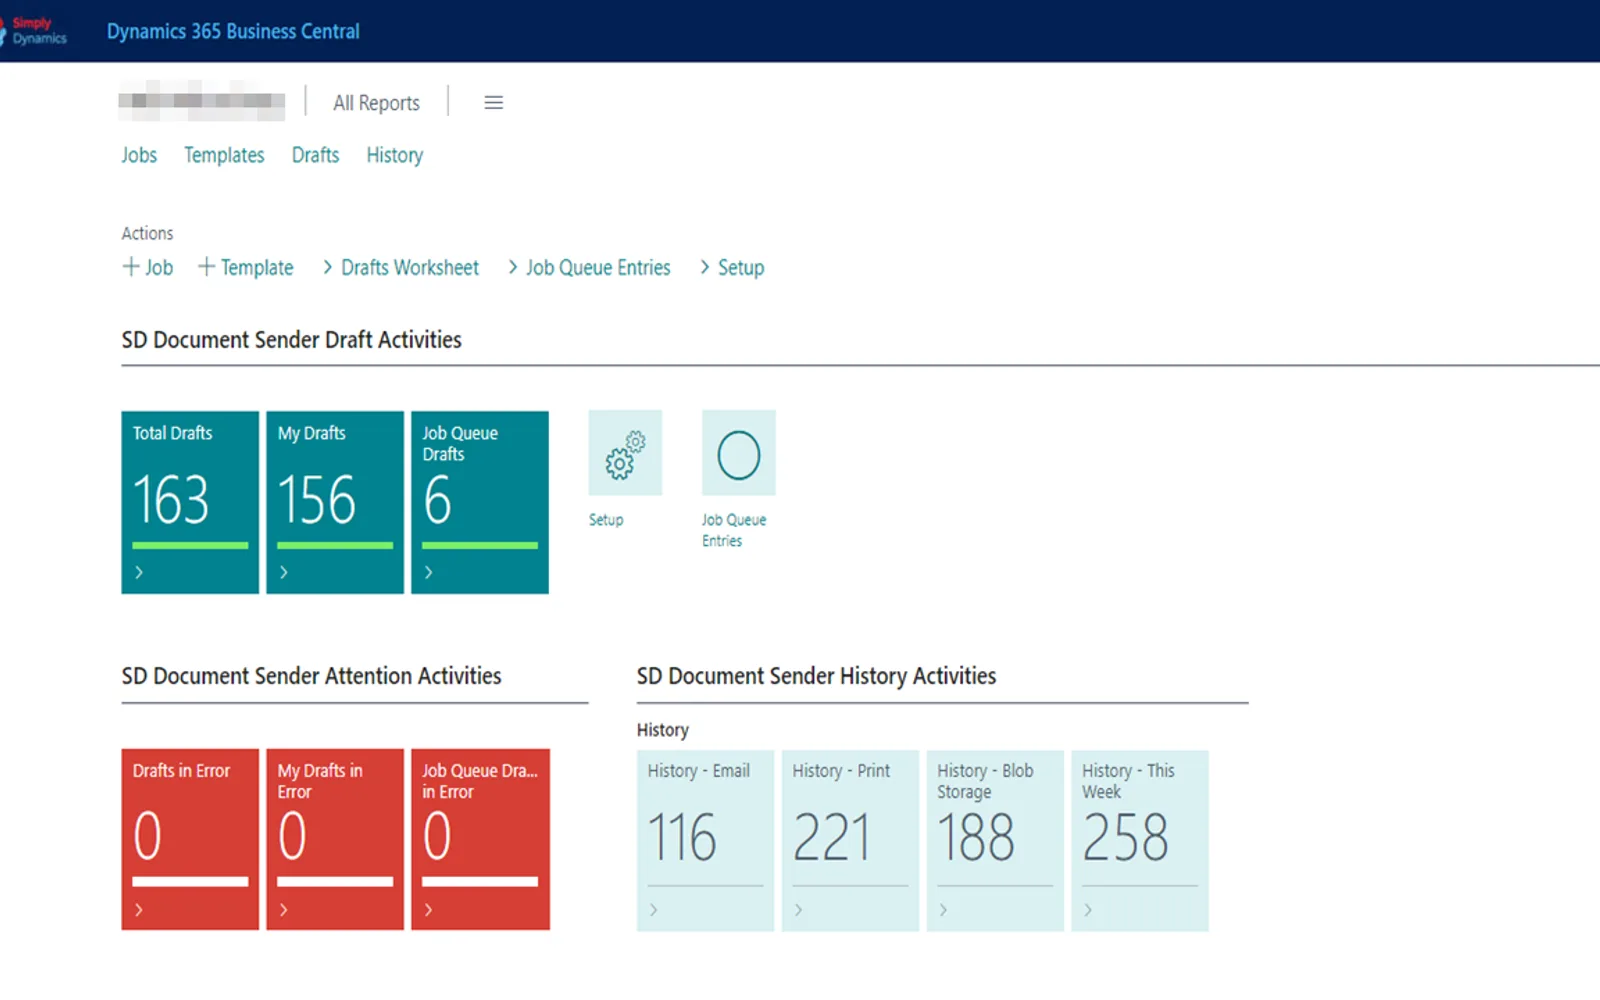The height and width of the screenshot is (1000, 1600).
Task: Expand the Drafts in Error tile chevron
Action: (139, 910)
